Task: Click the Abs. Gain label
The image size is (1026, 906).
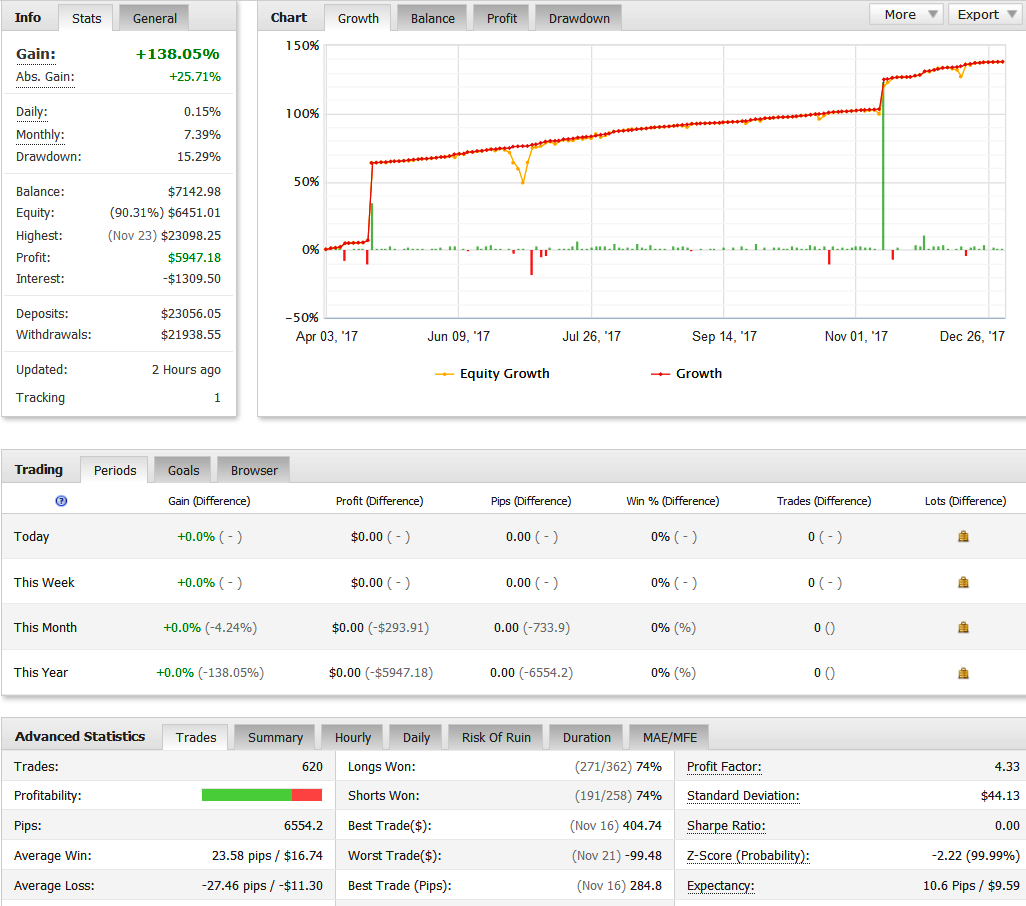Action: coord(45,77)
